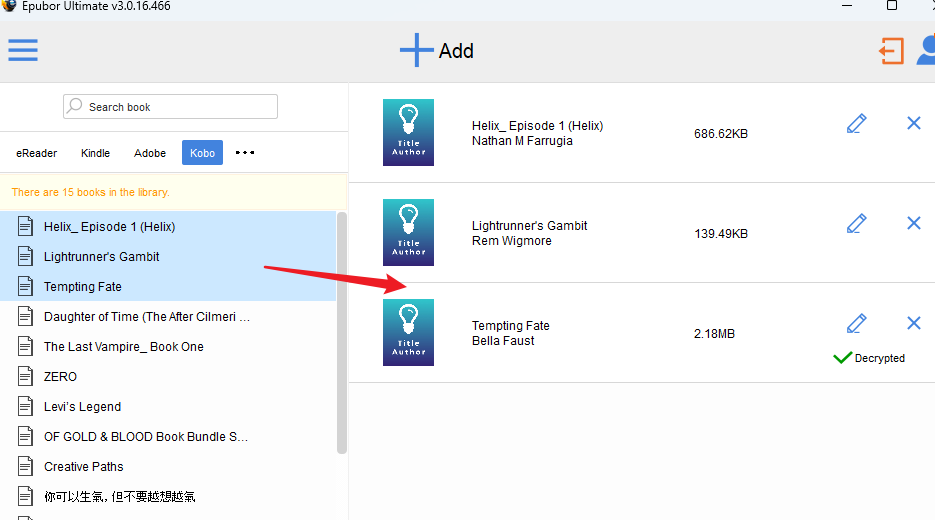Open the orange output folder icon

coord(891,51)
